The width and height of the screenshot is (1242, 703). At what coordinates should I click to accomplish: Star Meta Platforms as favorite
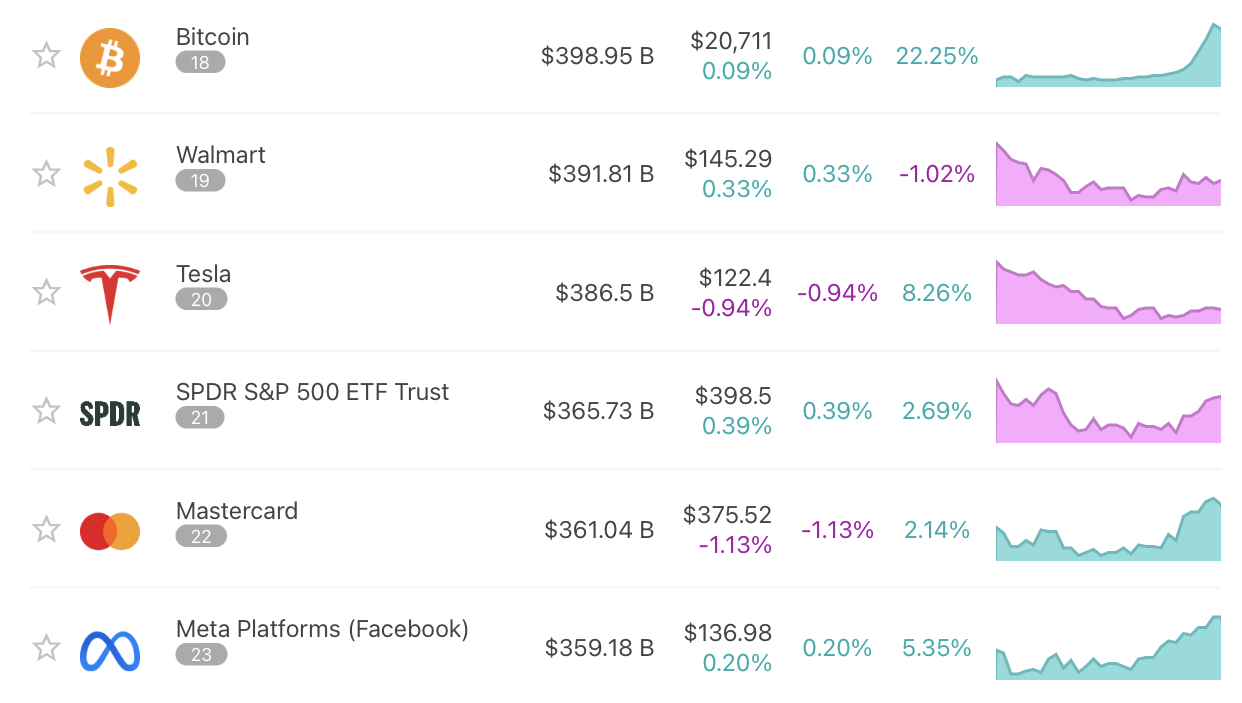[47, 648]
